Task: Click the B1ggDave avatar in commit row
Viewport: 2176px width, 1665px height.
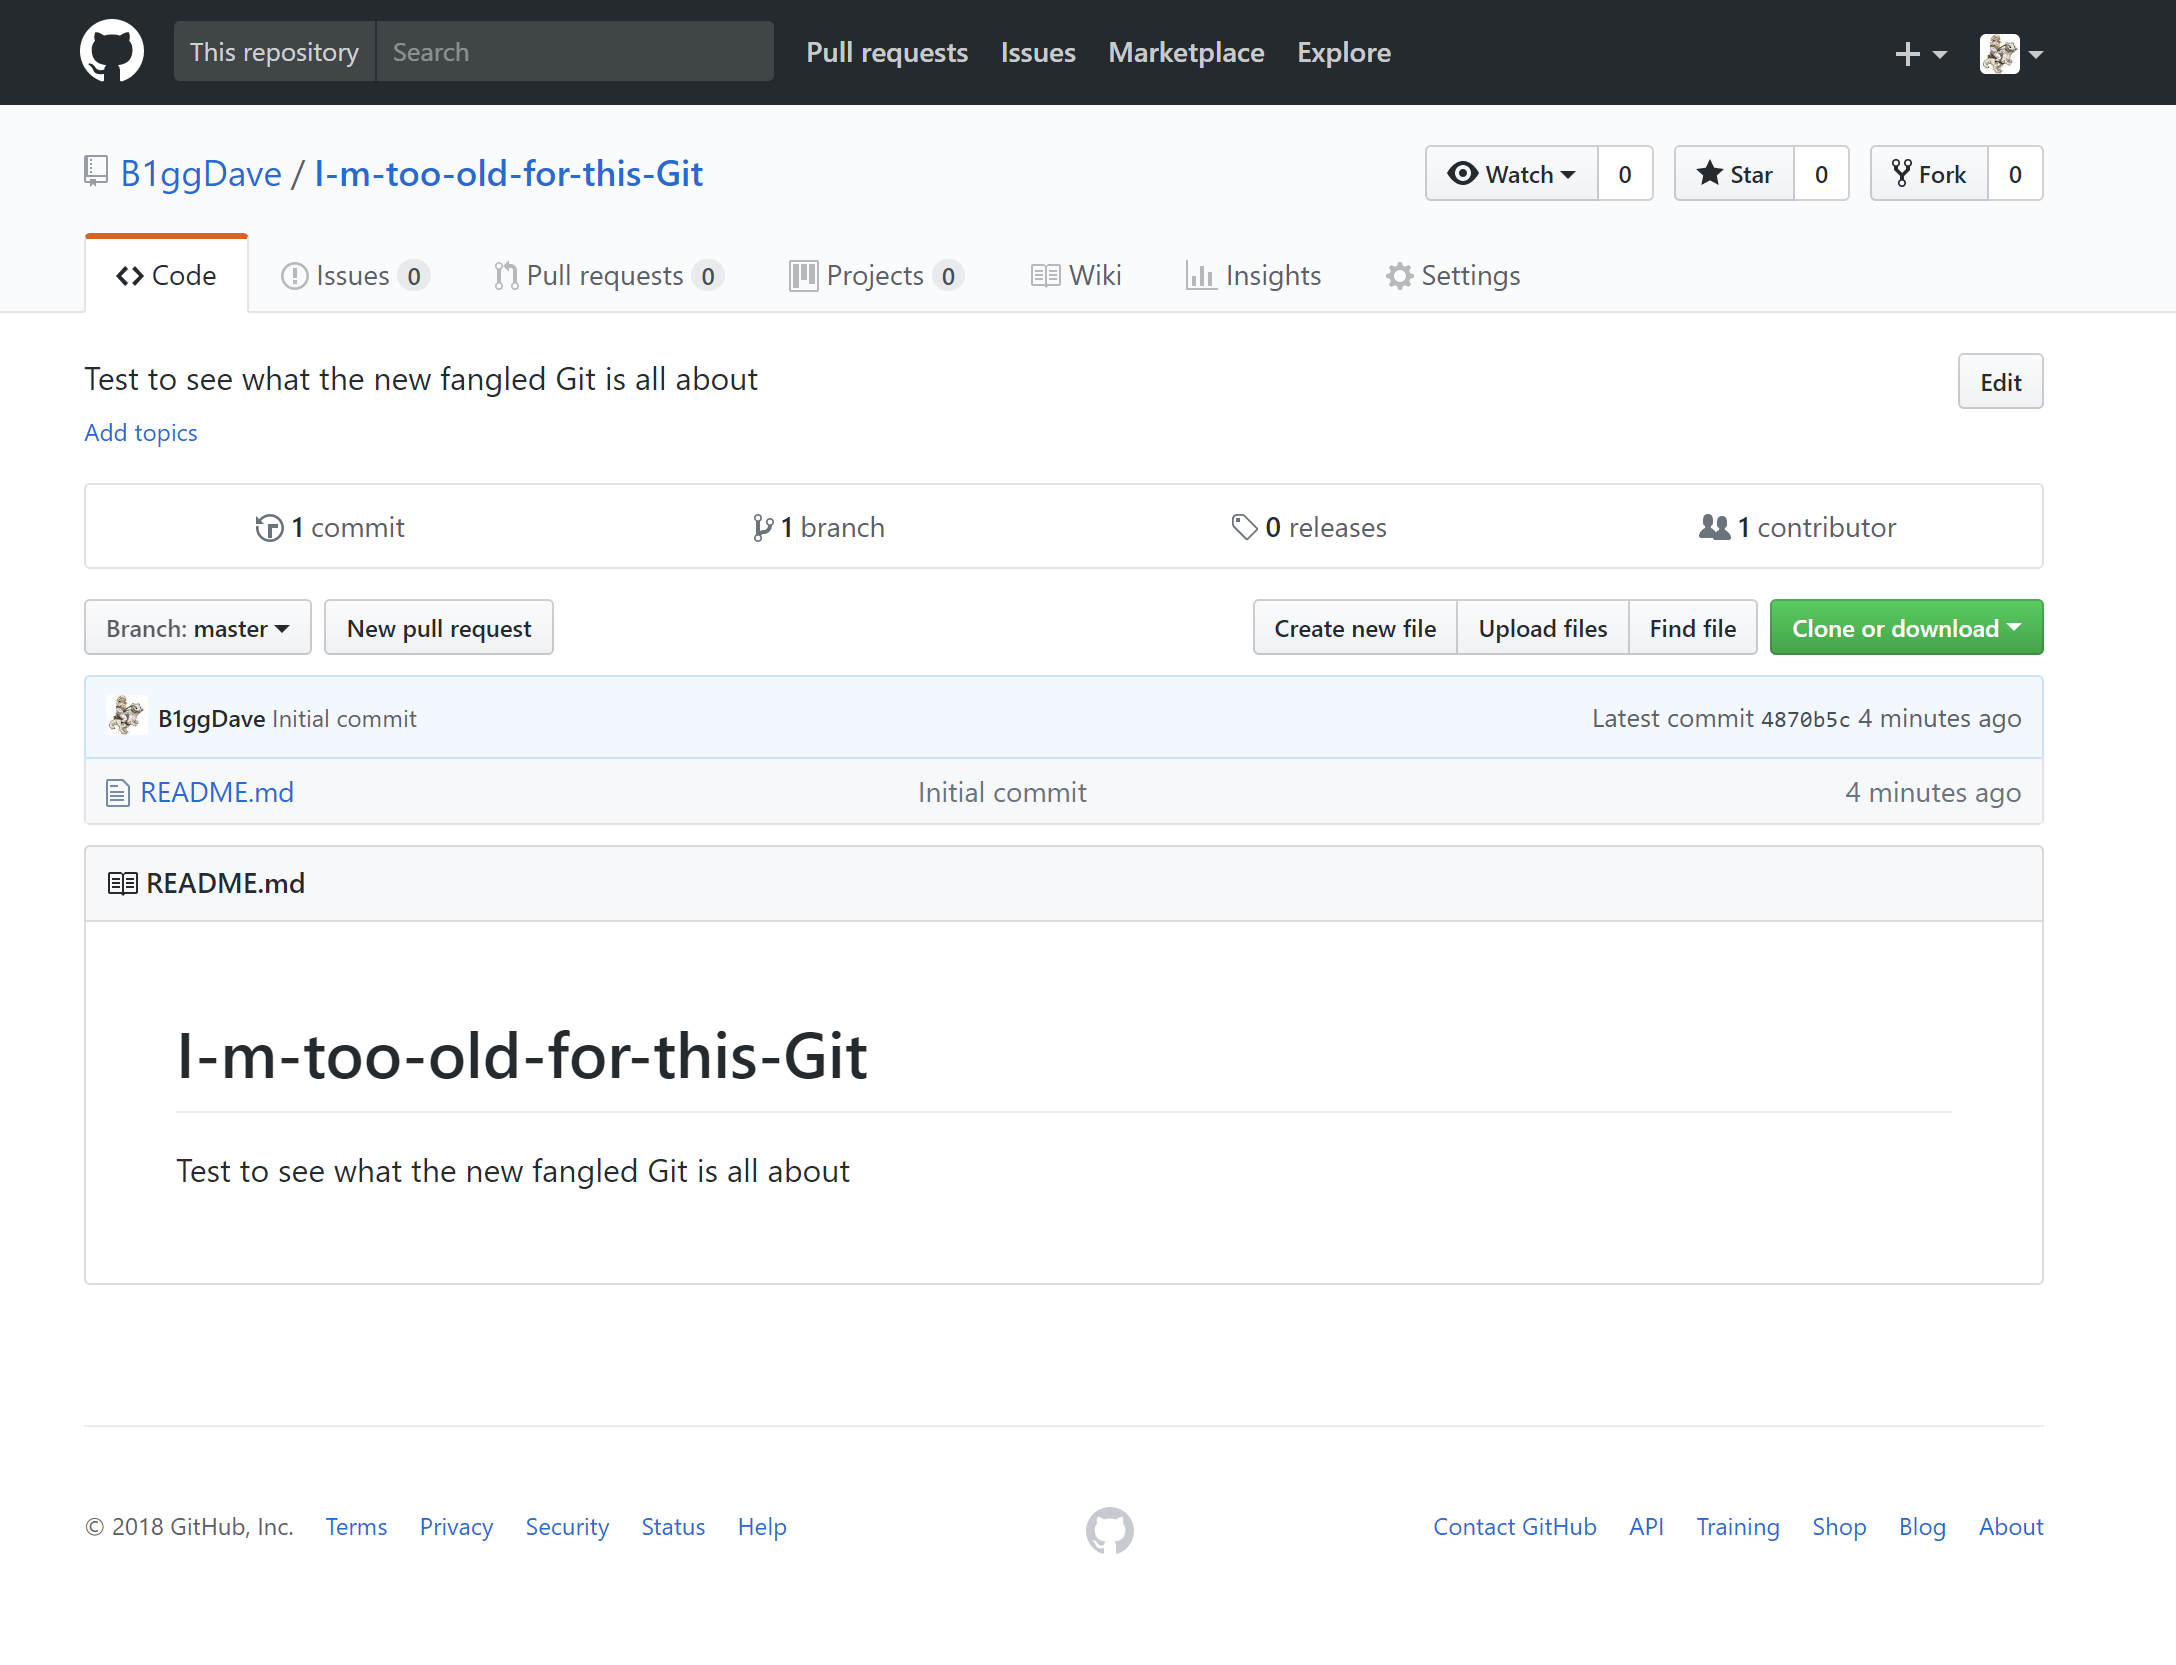Action: click(x=128, y=716)
